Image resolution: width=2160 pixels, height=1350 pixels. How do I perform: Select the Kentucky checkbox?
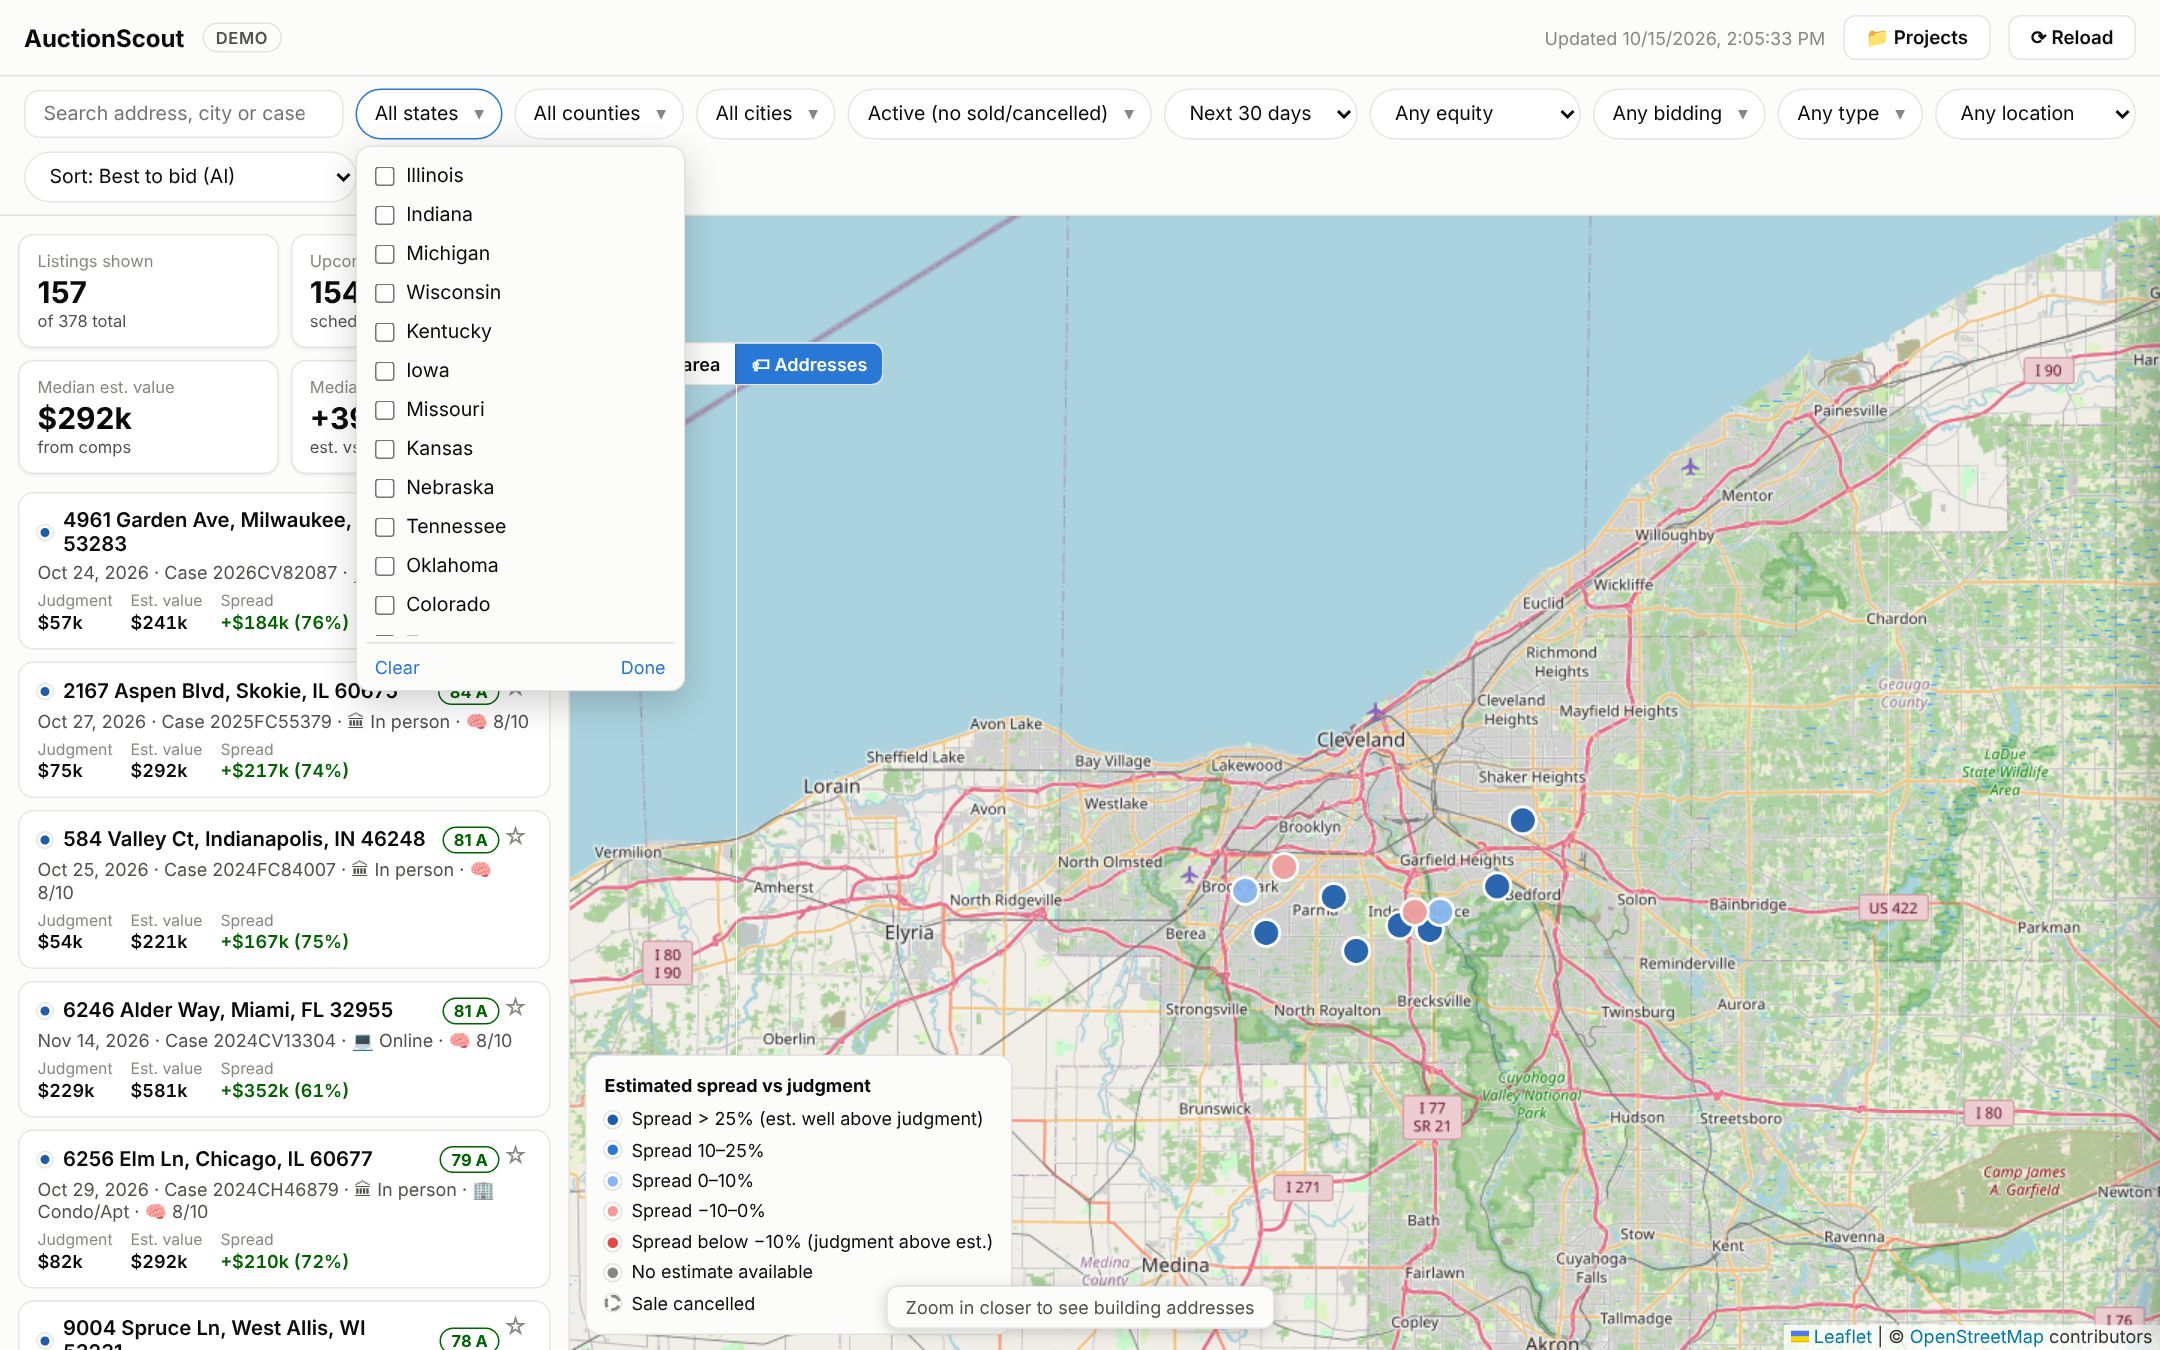click(385, 332)
